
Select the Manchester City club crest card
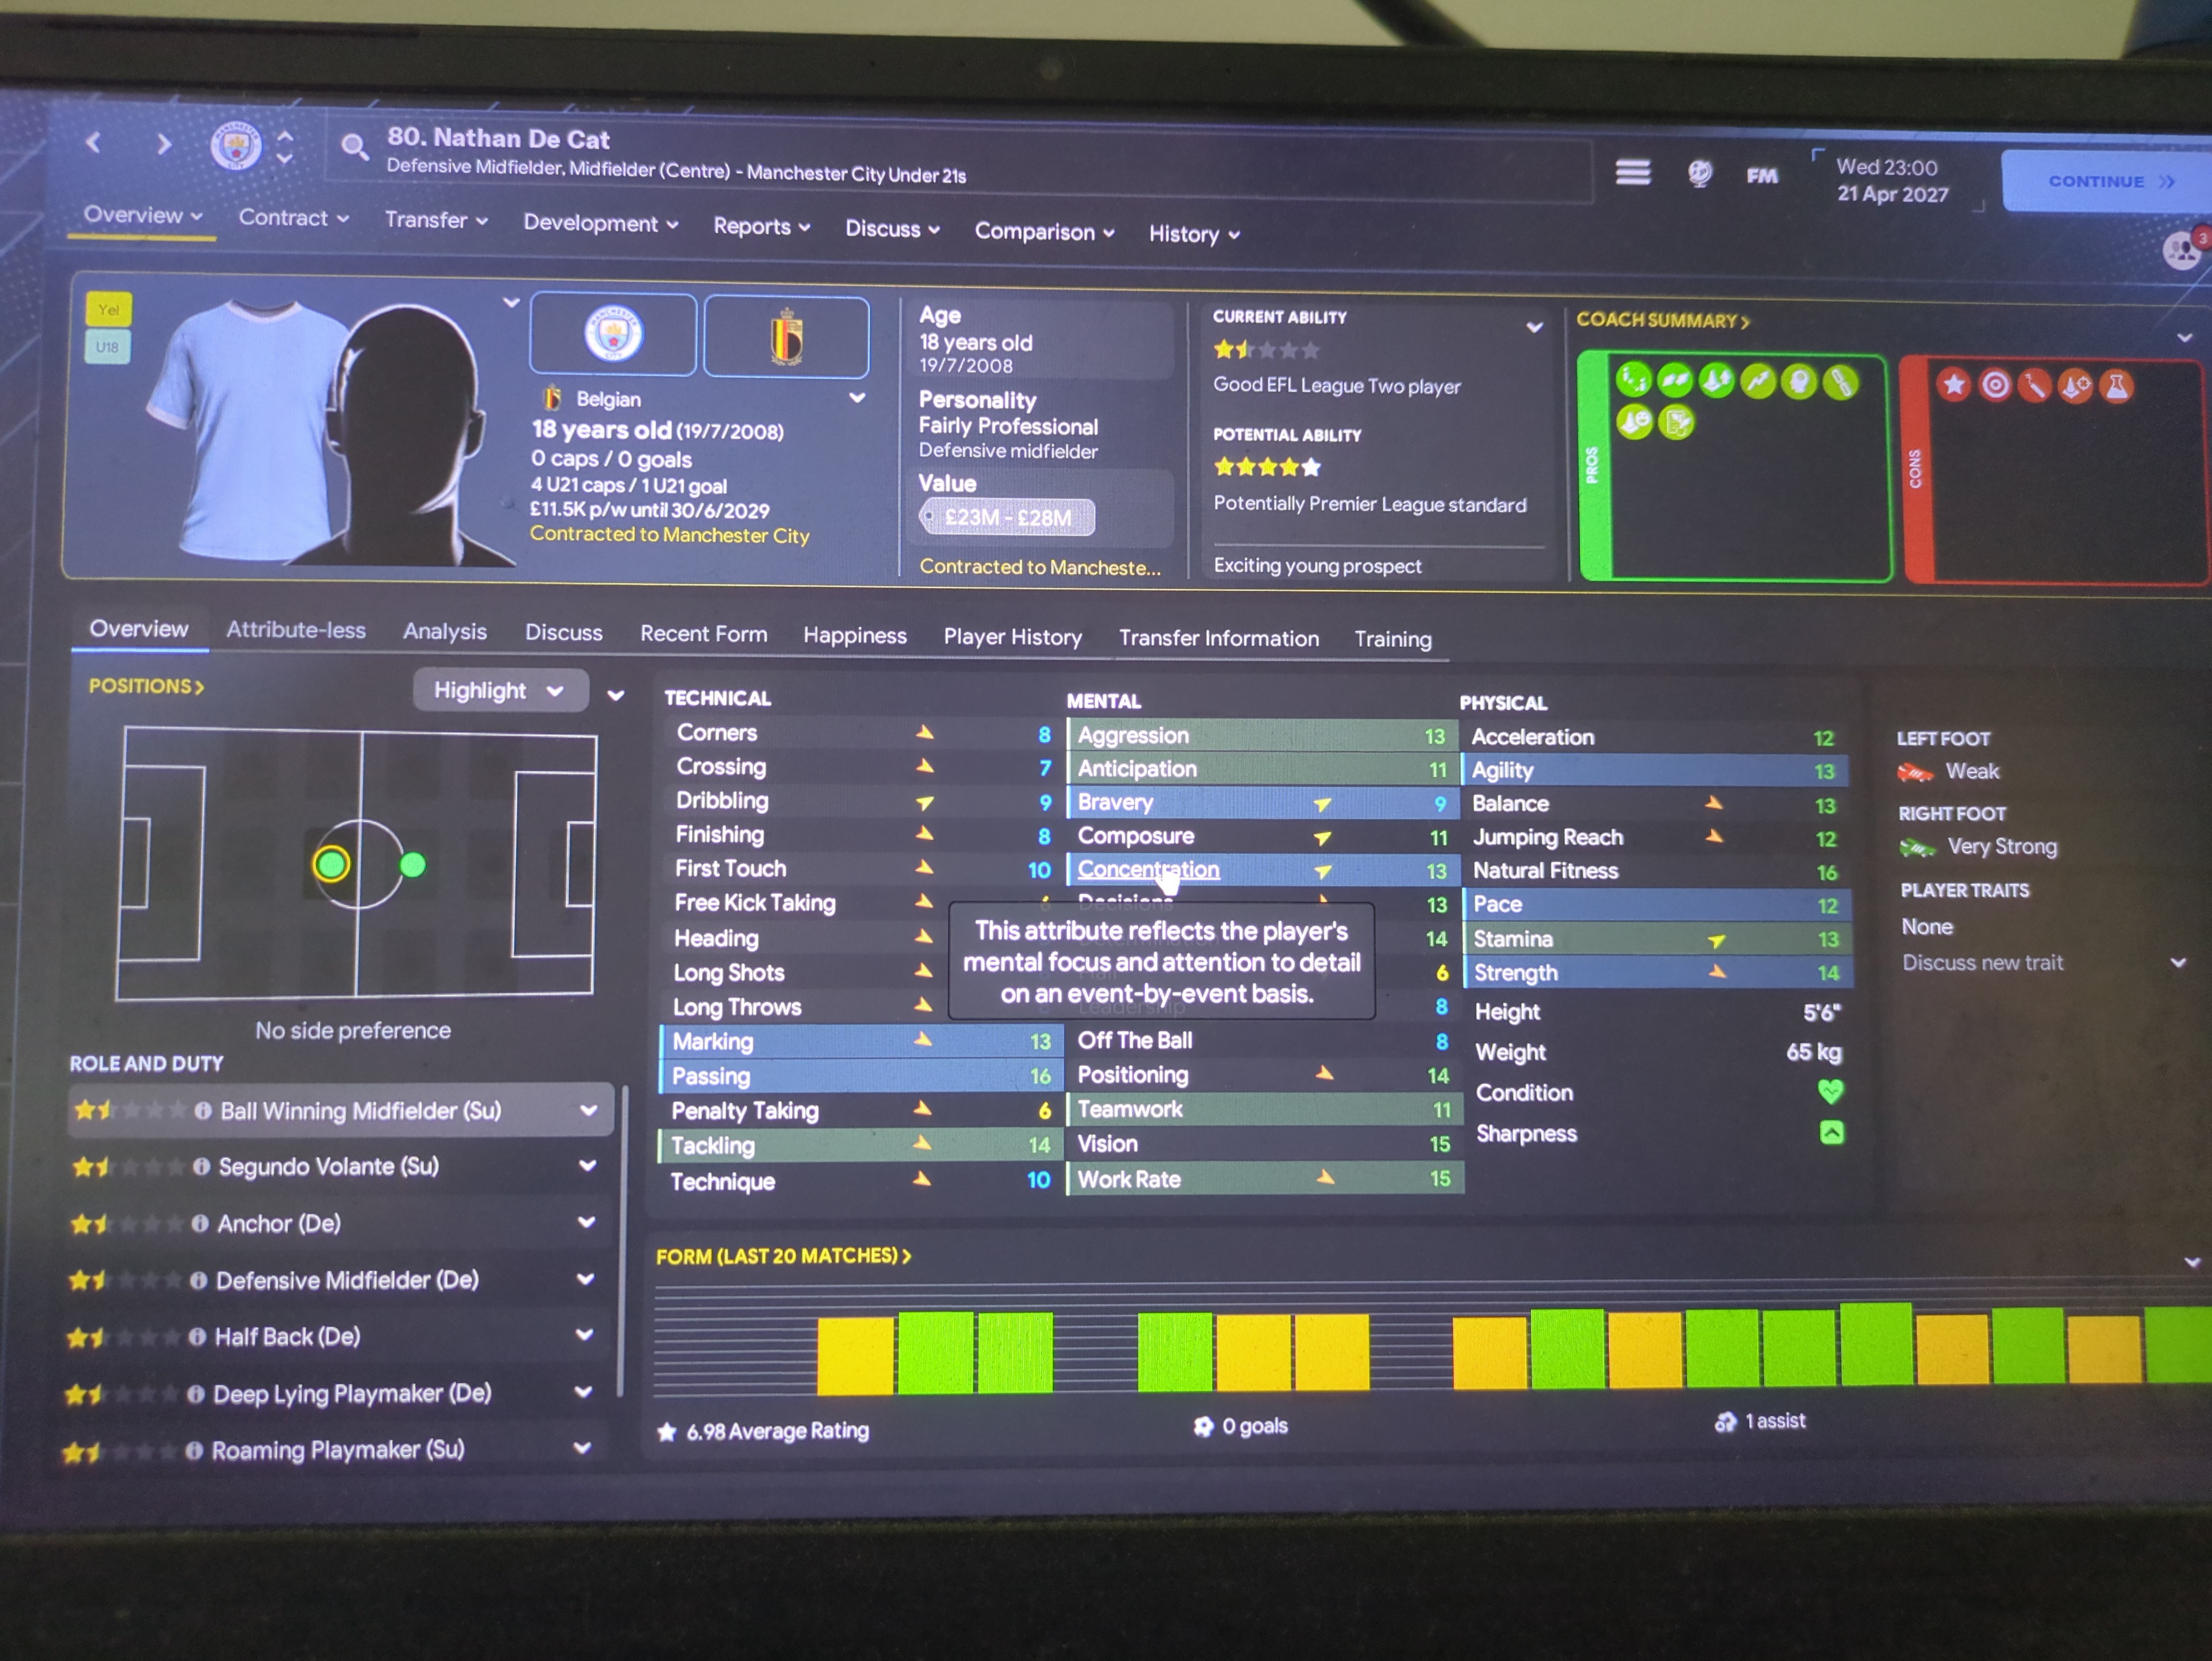tap(613, 334)
